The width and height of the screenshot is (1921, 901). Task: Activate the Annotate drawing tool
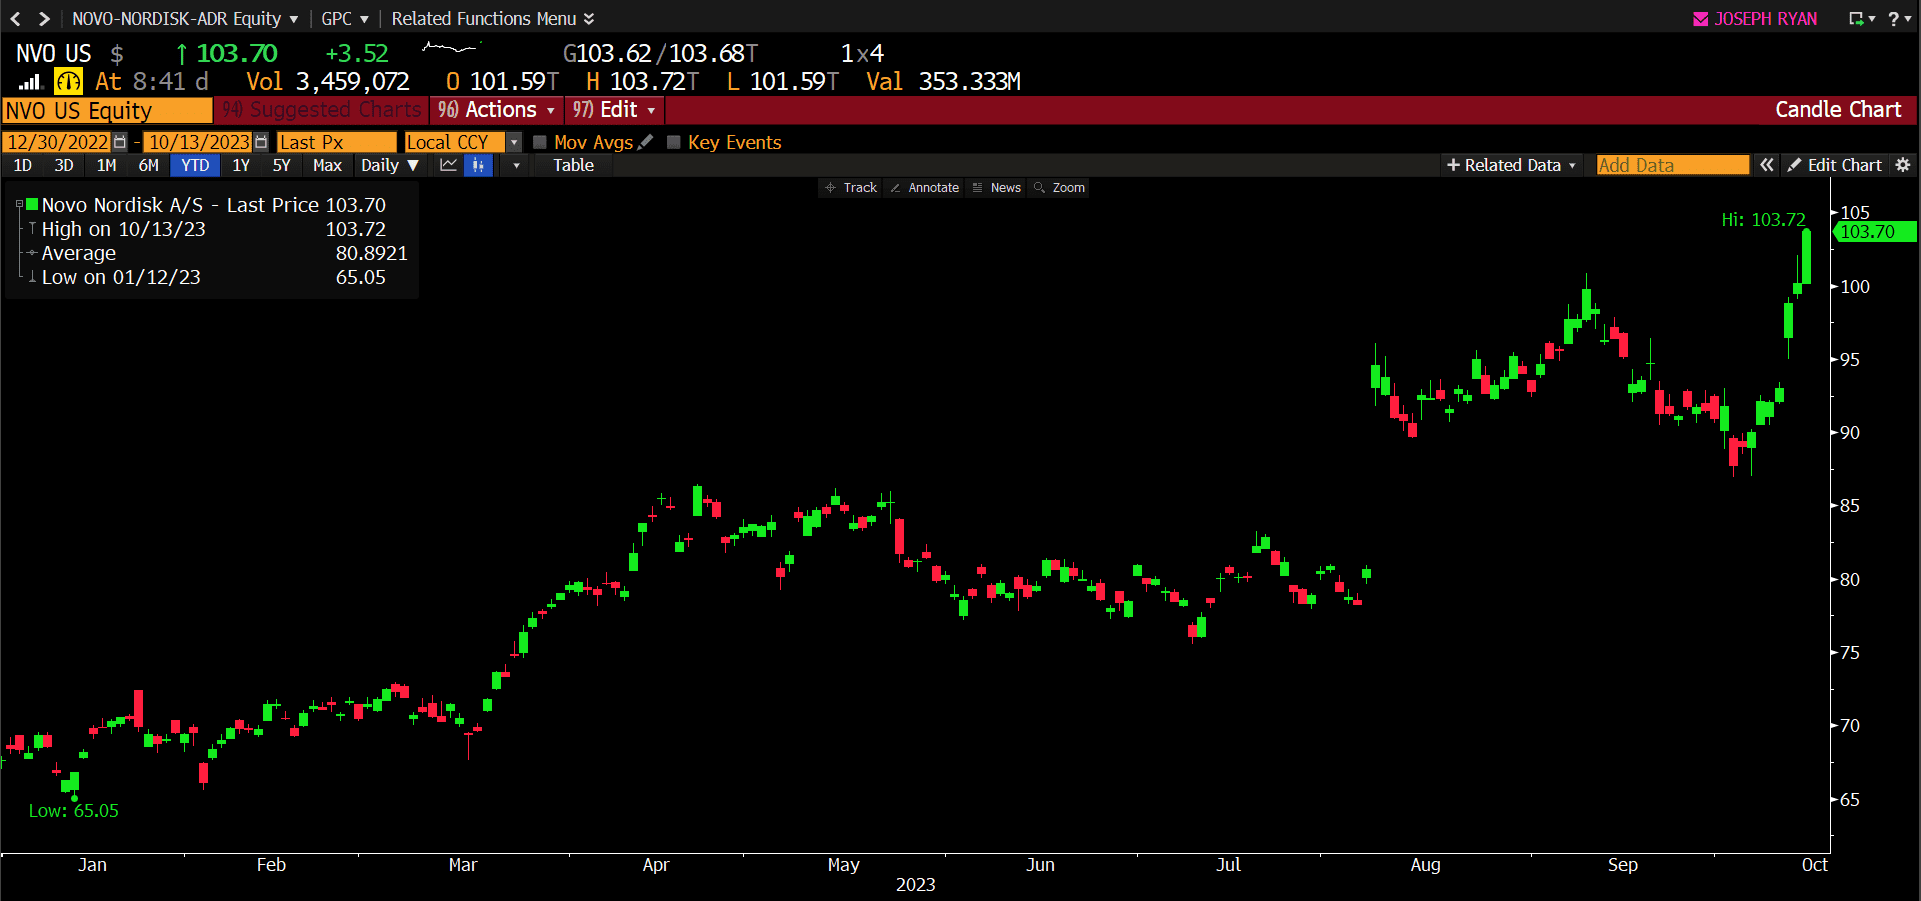(924, 188)
